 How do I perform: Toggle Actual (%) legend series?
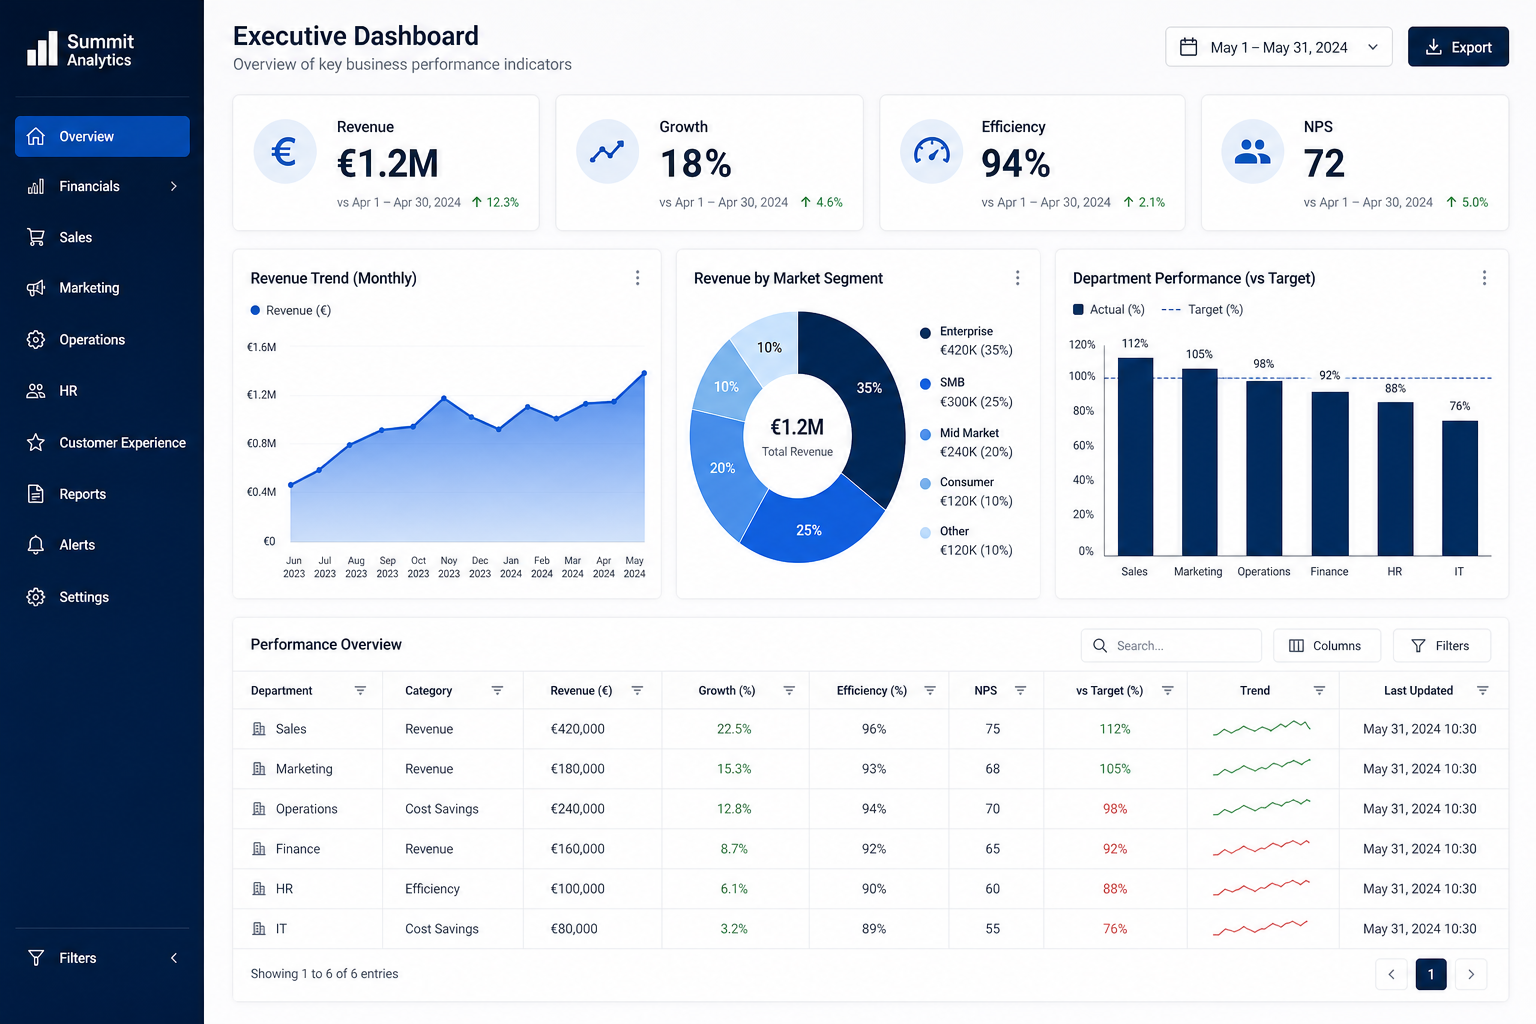pos(1109,310)
